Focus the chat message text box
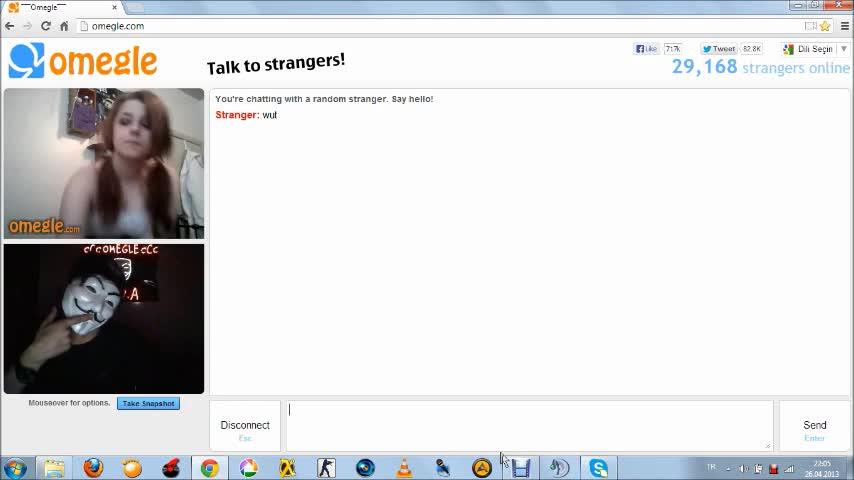This screenshot has height=480, width=854. (529, 426)
